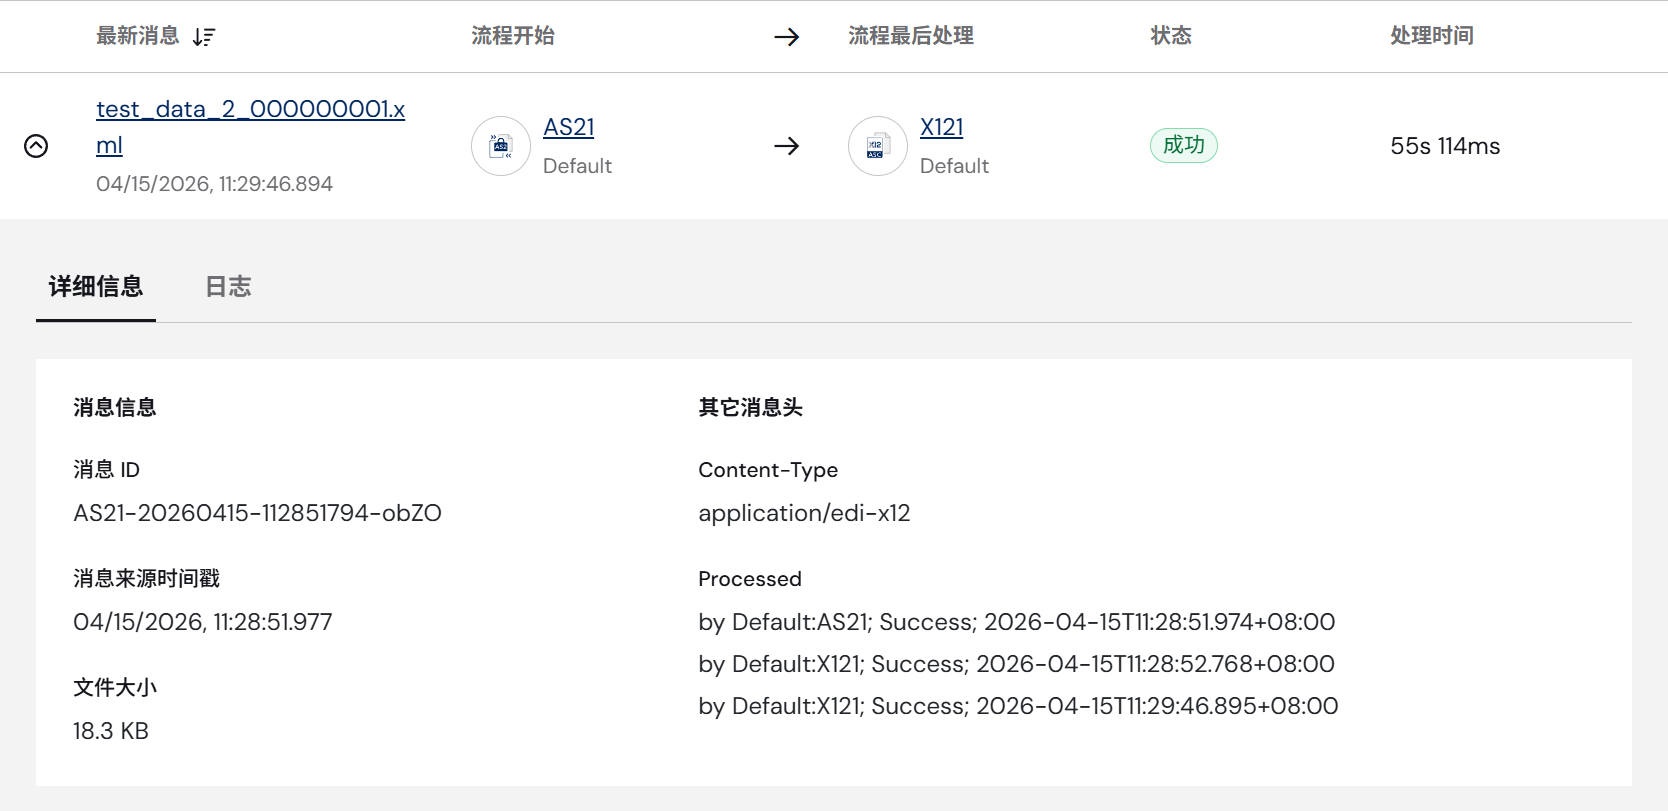Open test_data_2_000000001.xml file link
The height and width of the screenshot is (811, 1668).
coord(250,127)
